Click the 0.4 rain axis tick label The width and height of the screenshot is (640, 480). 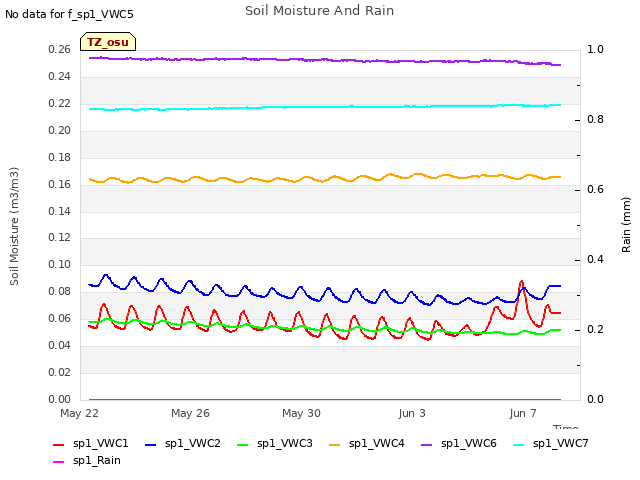pos(595,260)
